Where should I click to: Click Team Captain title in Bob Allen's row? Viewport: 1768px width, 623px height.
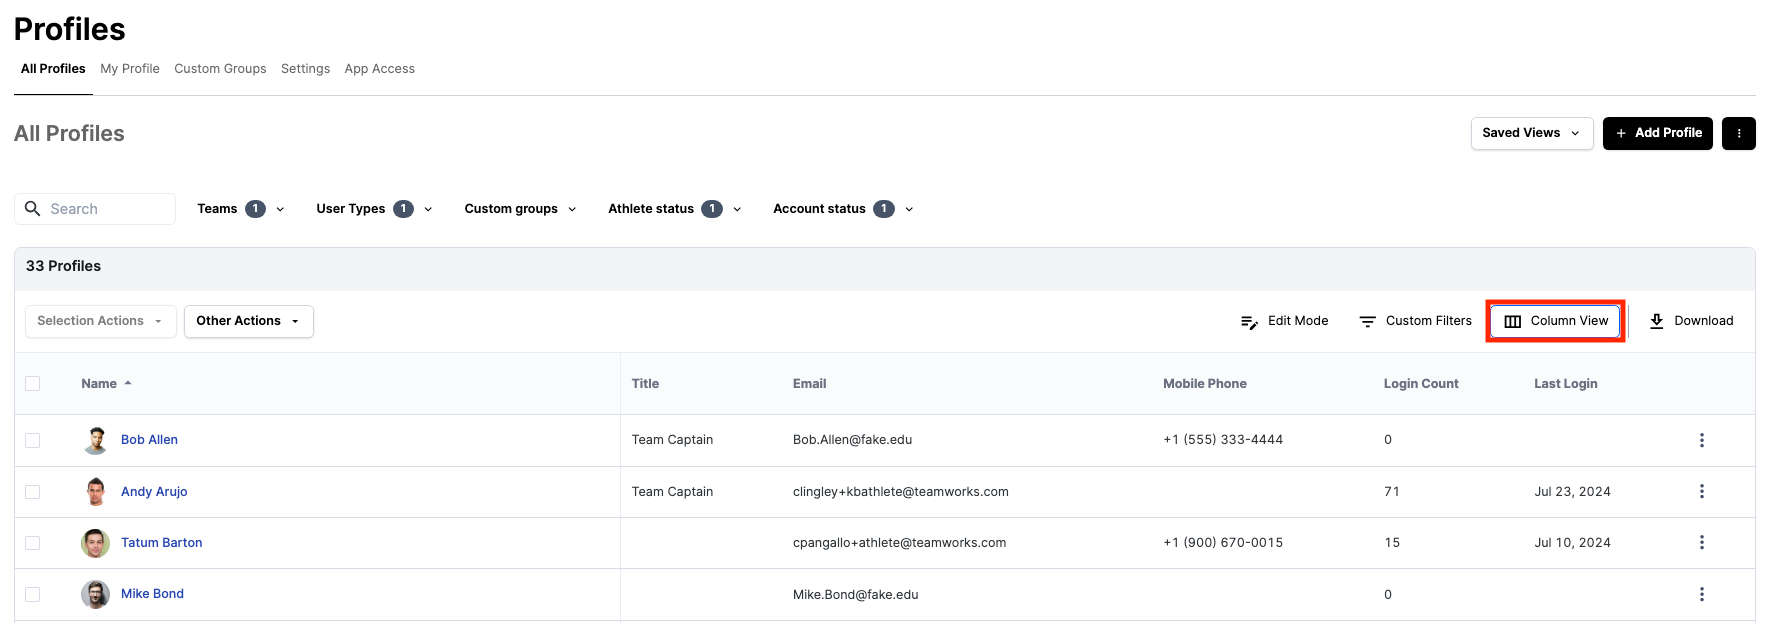point(672,440)
